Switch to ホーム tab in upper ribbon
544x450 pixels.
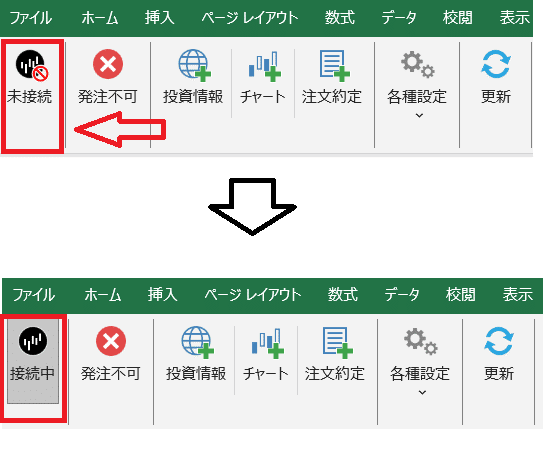click(x=100, y=17)
